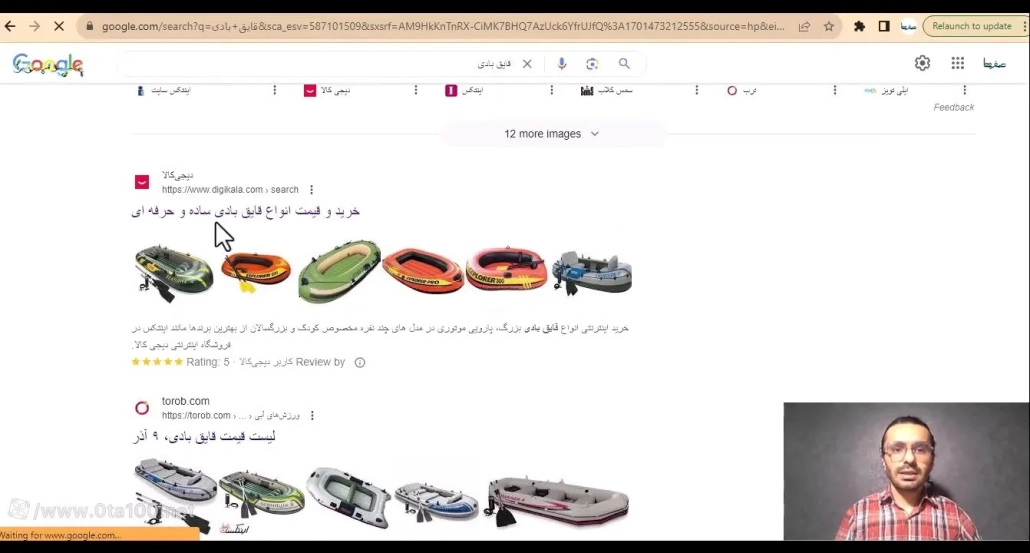Stop loading the page

coord(62,26)
